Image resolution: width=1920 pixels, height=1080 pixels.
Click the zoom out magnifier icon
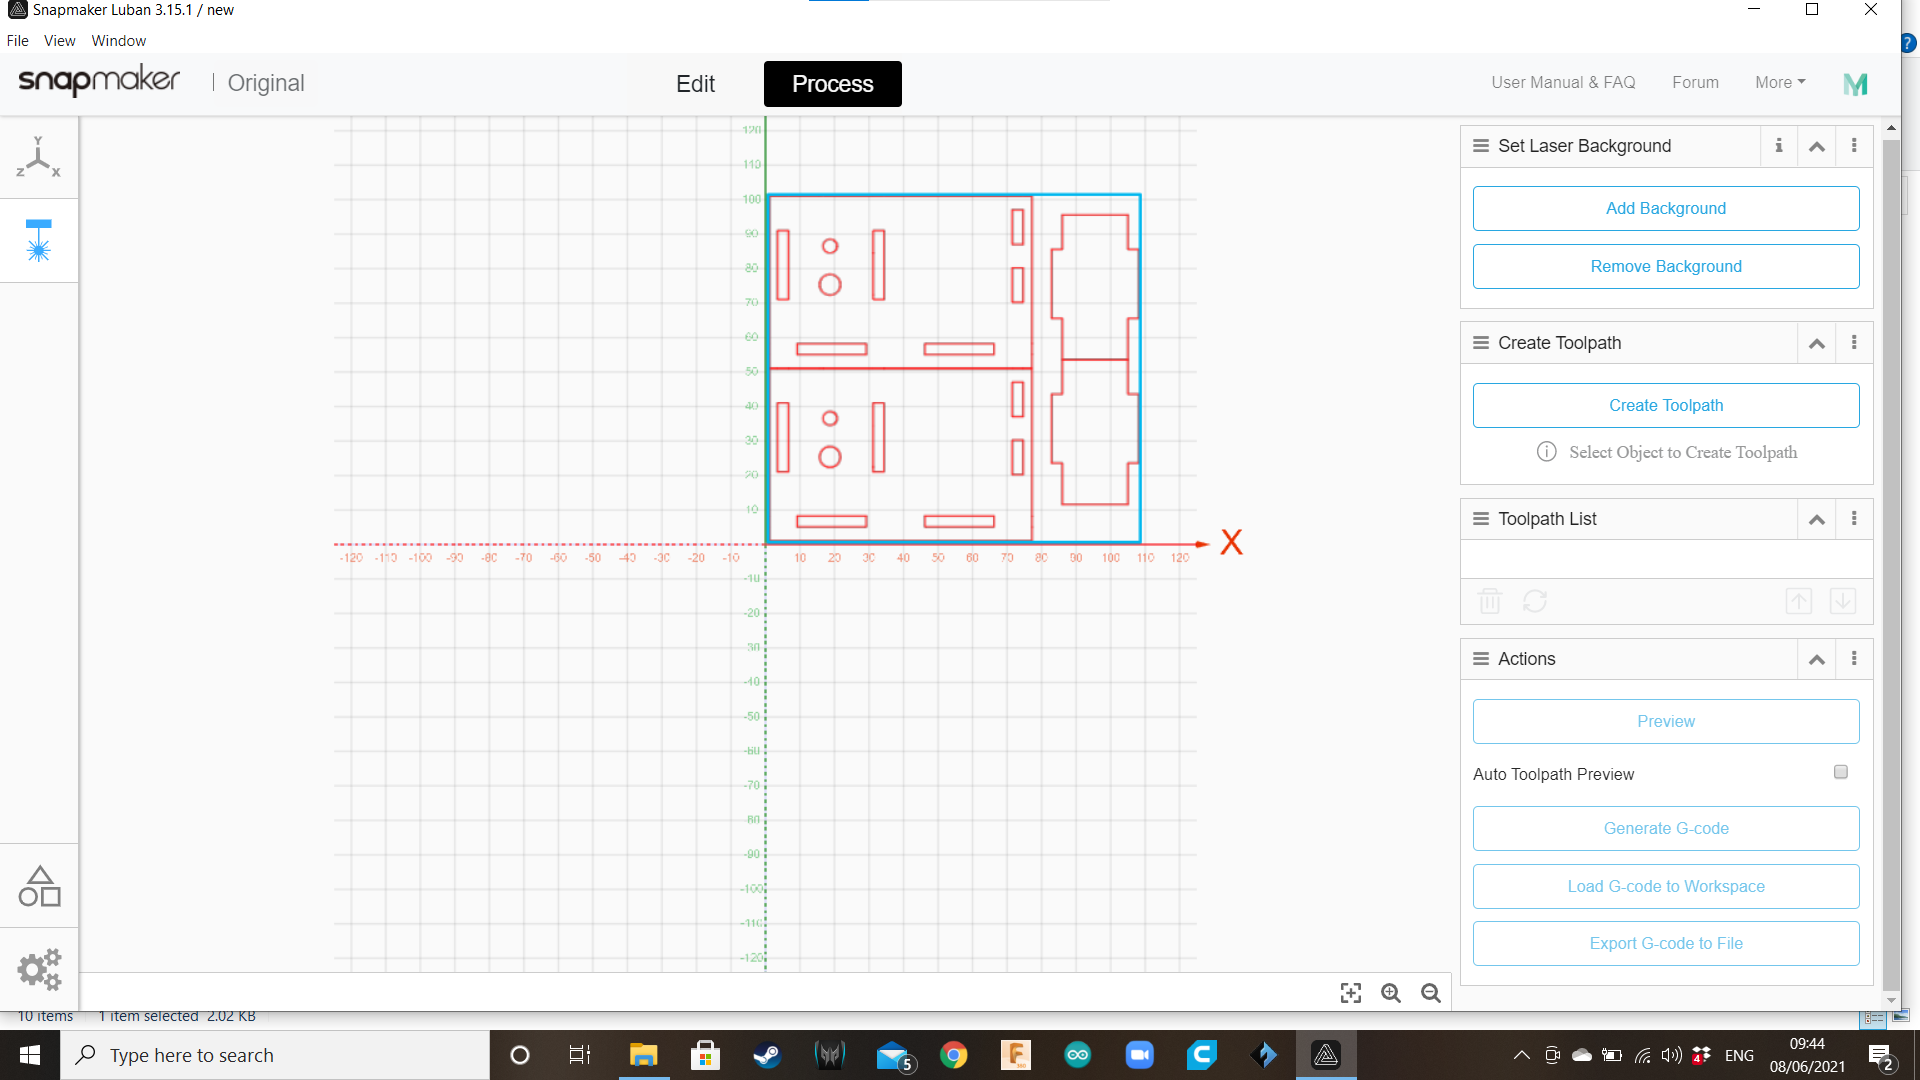[1430, 993]
